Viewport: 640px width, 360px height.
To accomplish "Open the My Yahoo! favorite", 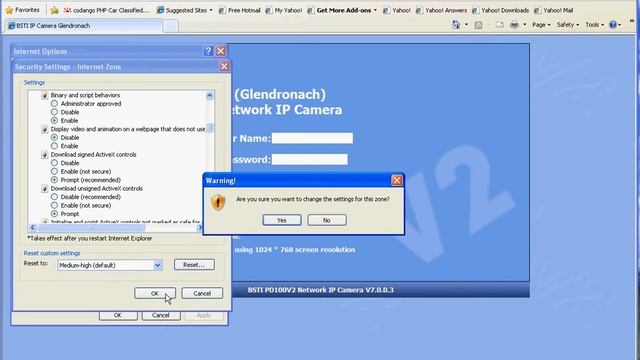I will 284,10.
